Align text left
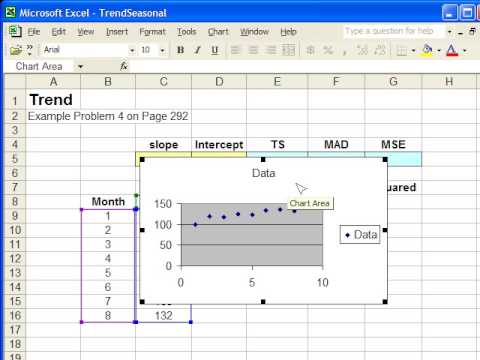 click(x=236, y=50)
